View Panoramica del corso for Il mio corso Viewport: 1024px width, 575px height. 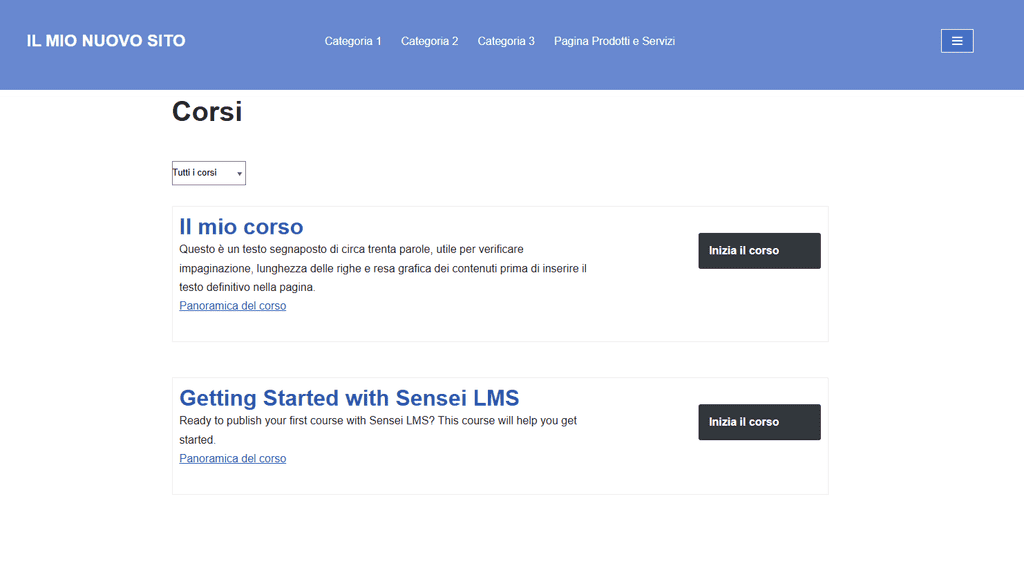(232, 306)
